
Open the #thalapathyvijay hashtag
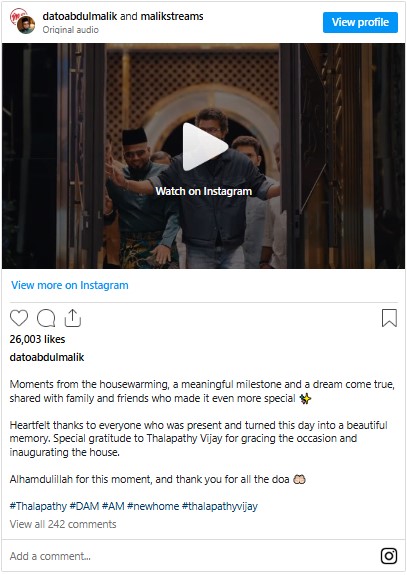220,506
